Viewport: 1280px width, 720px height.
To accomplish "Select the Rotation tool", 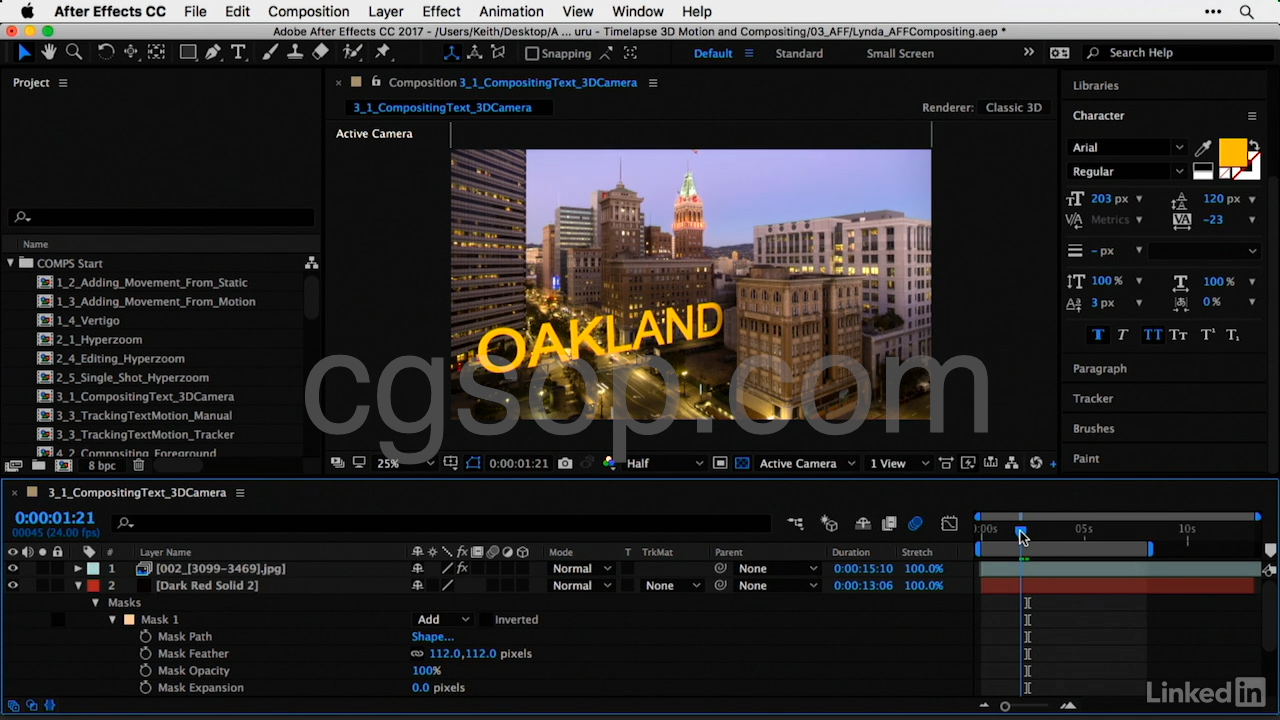I will 106,53.
